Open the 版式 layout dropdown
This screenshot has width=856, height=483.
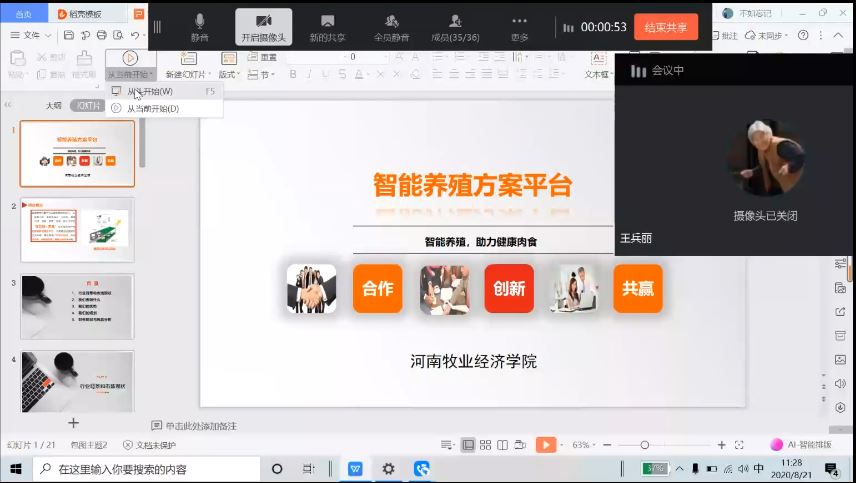pos(230,74)
